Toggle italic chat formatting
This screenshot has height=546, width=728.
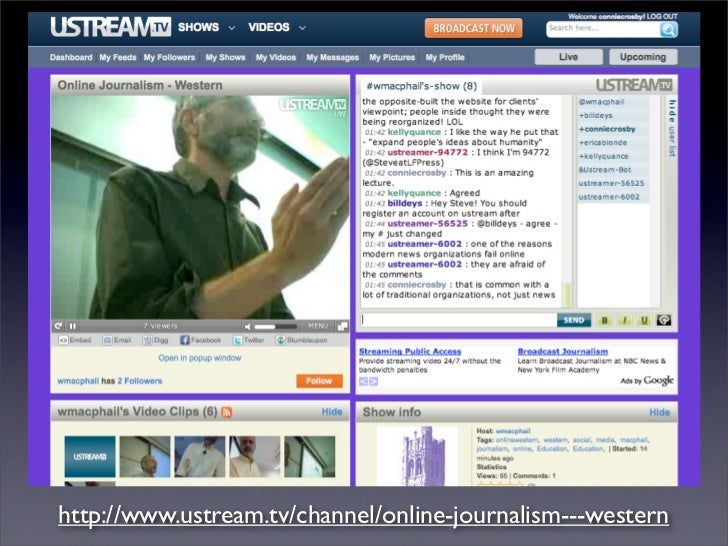[624, 320]
